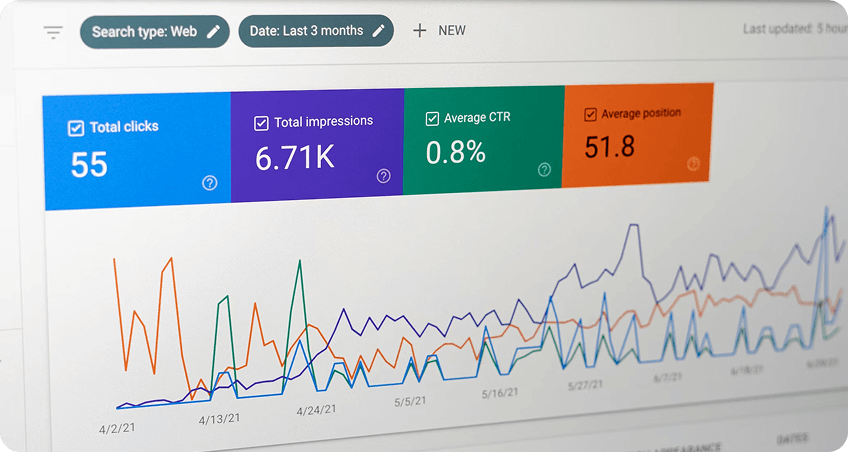Viewport: 848px width, 452px height.
Task: Uncheck the Total clicks checkbox
Action: tap(75, 128)
